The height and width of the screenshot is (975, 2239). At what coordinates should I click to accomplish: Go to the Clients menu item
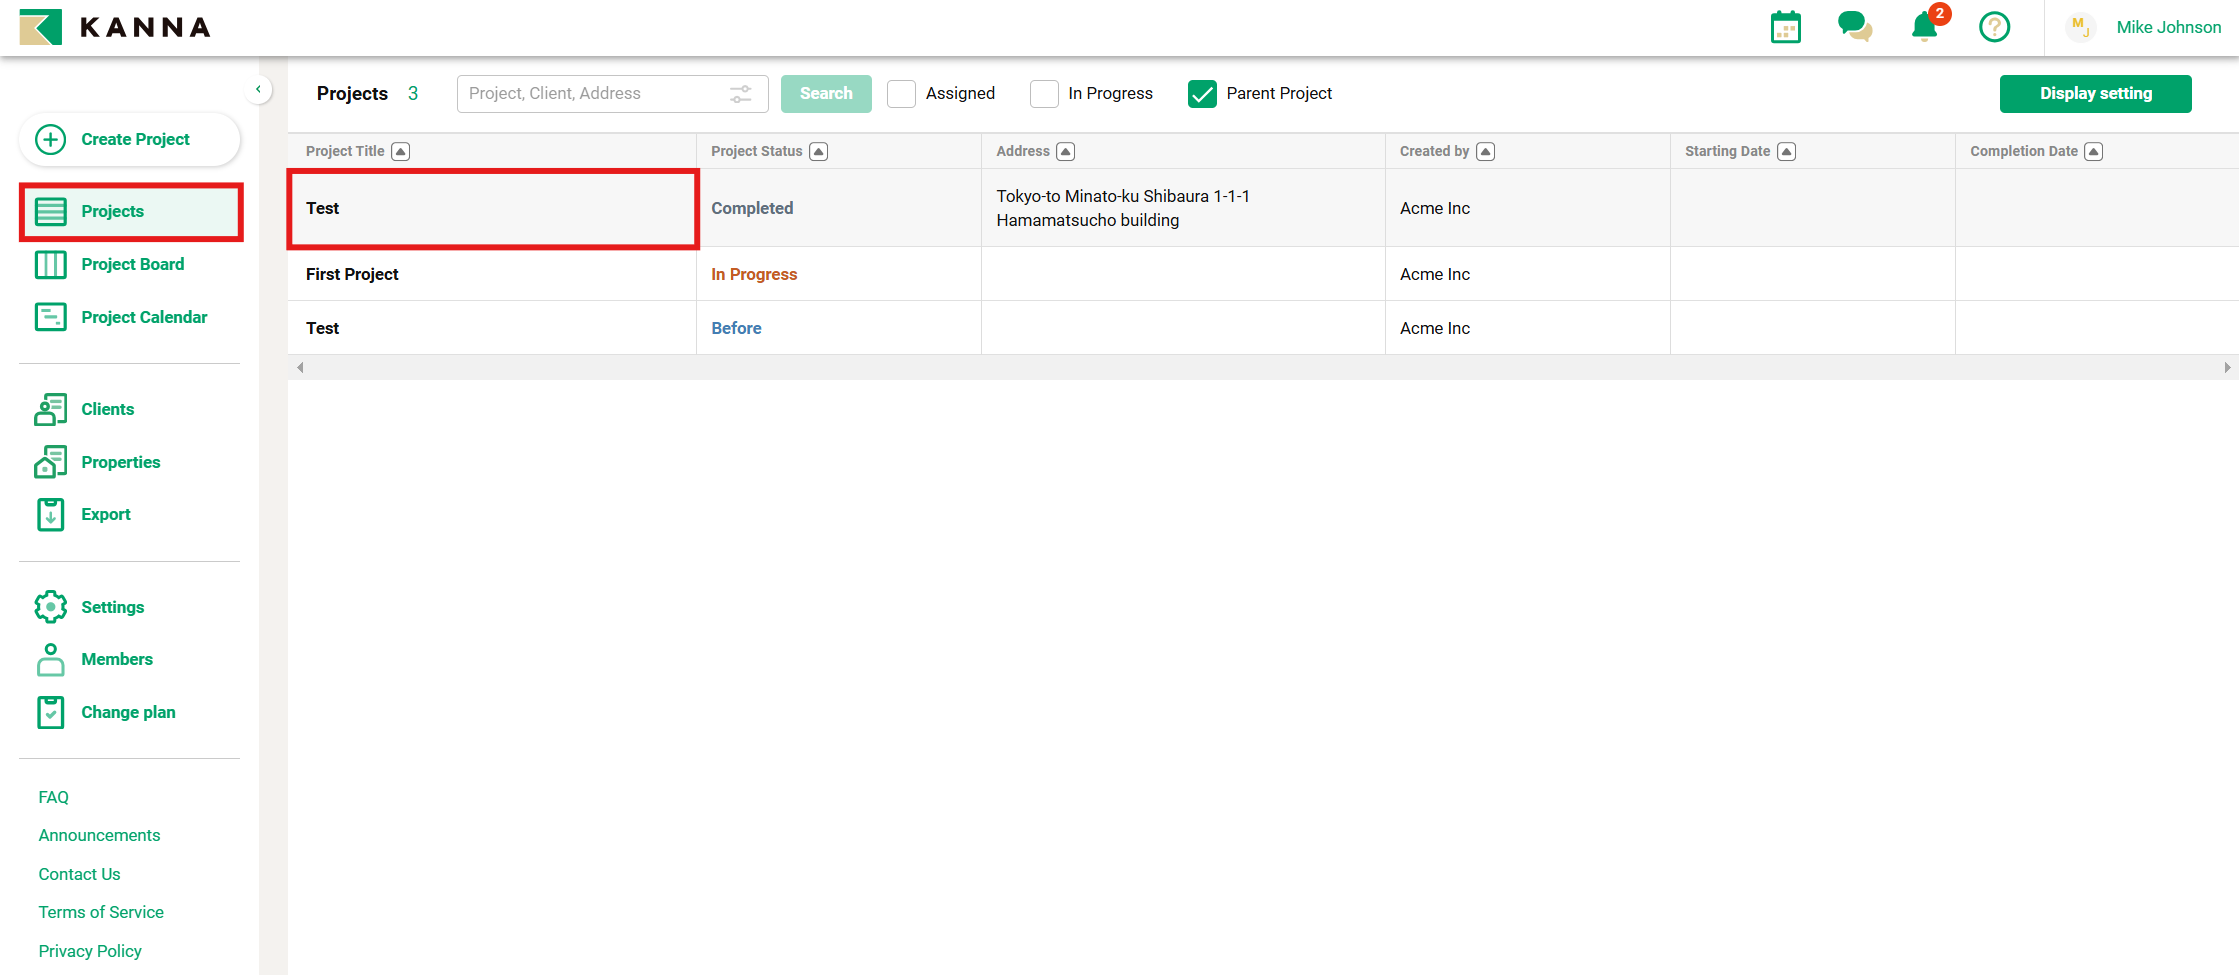[107, 409]
